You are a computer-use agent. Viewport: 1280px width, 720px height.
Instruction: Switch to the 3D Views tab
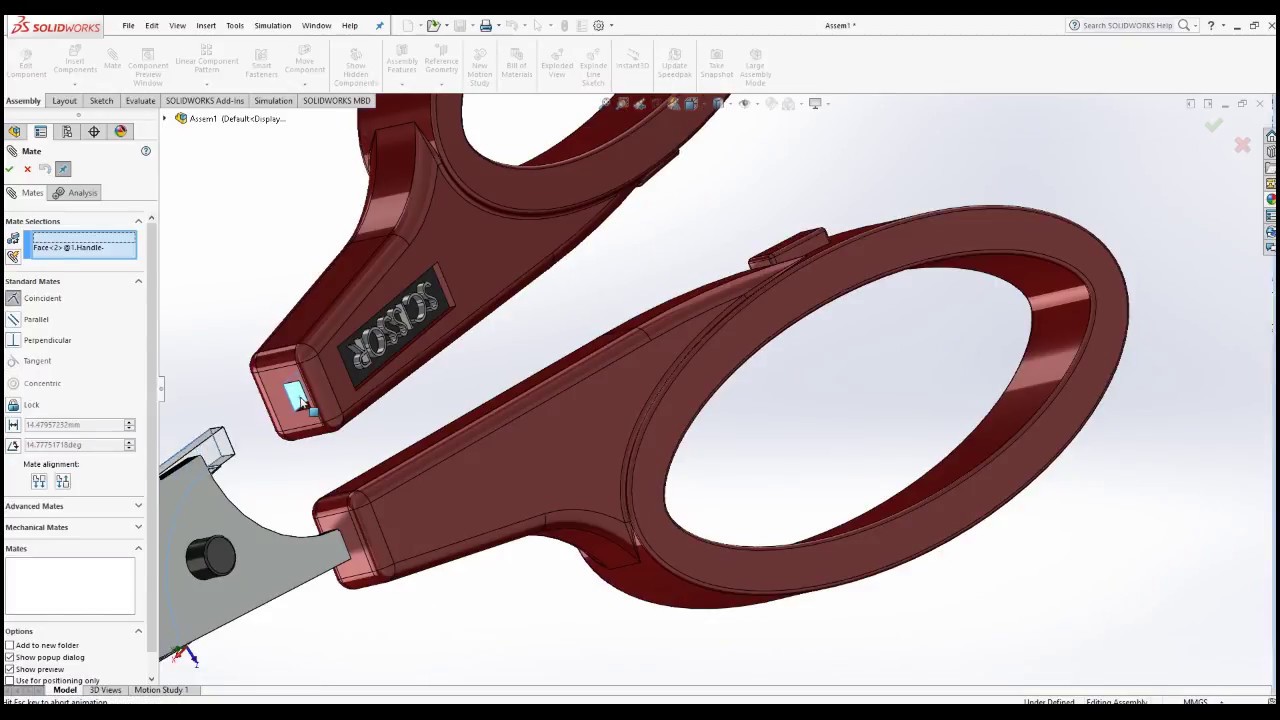coord(105,690)
